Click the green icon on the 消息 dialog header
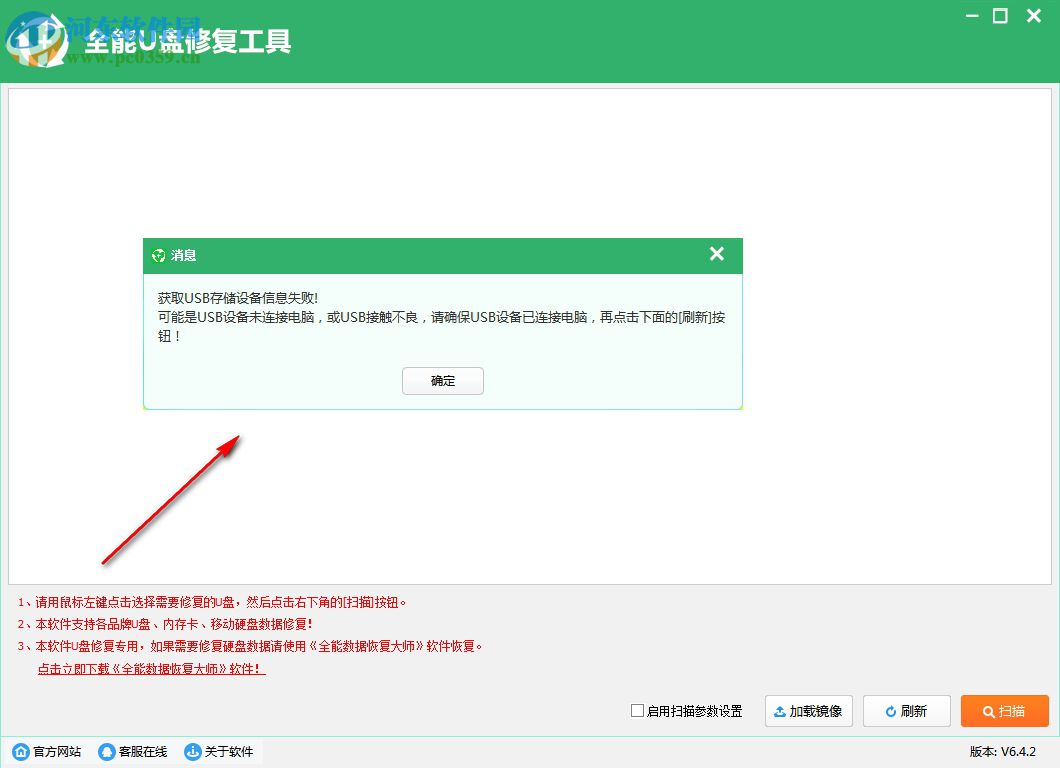The height and width of the screenshot is (768, 1060). click(159, 255)
